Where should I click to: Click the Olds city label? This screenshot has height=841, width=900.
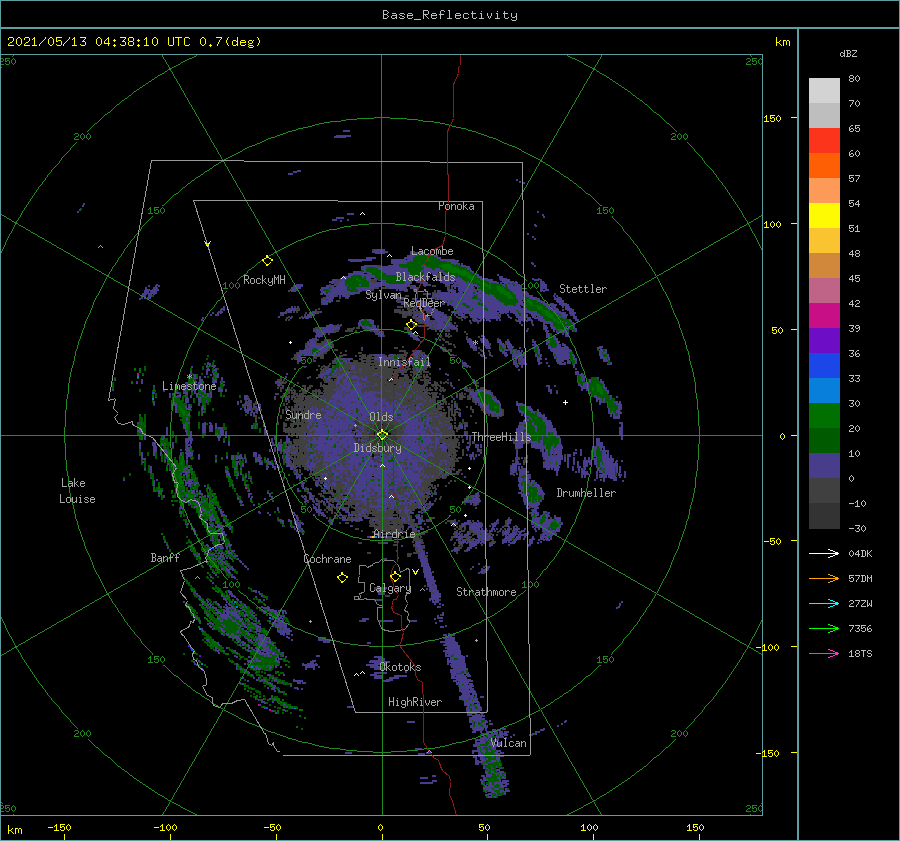point(381,417)
